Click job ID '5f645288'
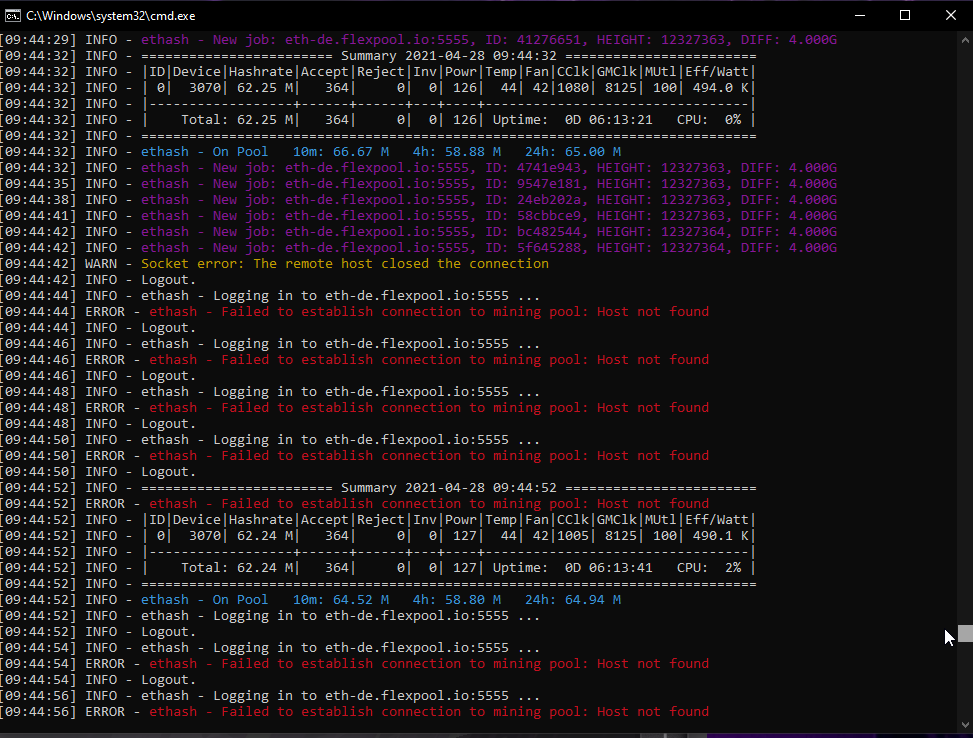973x738 pixels. point(549,248)
